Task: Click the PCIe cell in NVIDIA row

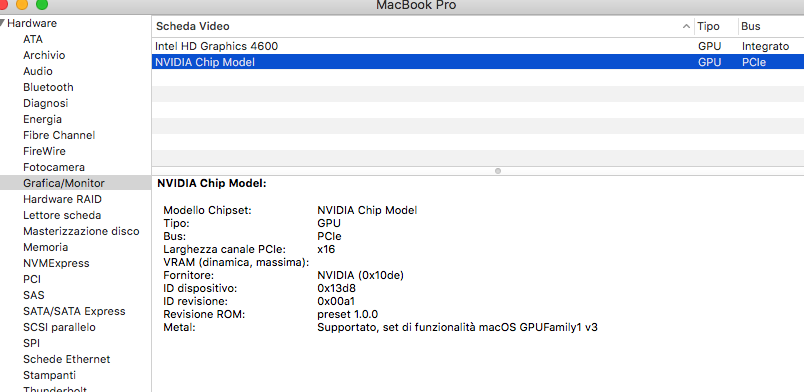Action: click(x=754, y=62)
